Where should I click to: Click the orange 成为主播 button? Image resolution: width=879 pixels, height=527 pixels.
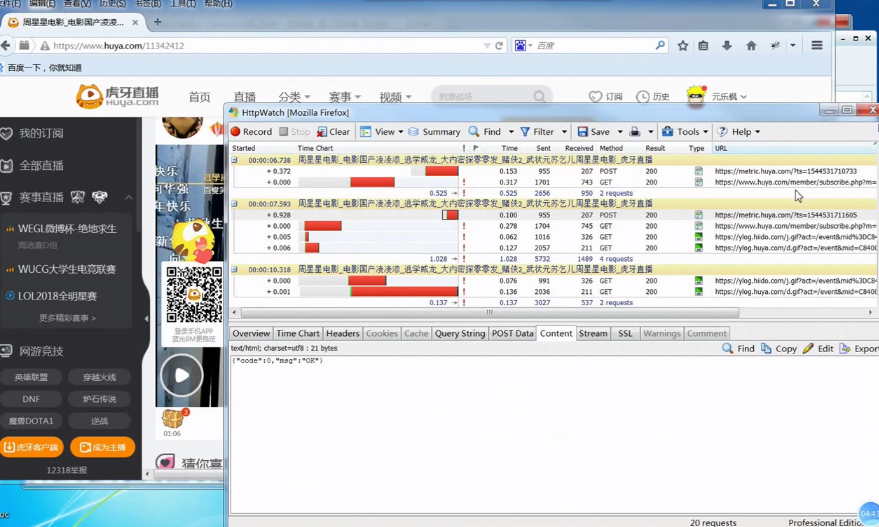(x=102, y=447)
